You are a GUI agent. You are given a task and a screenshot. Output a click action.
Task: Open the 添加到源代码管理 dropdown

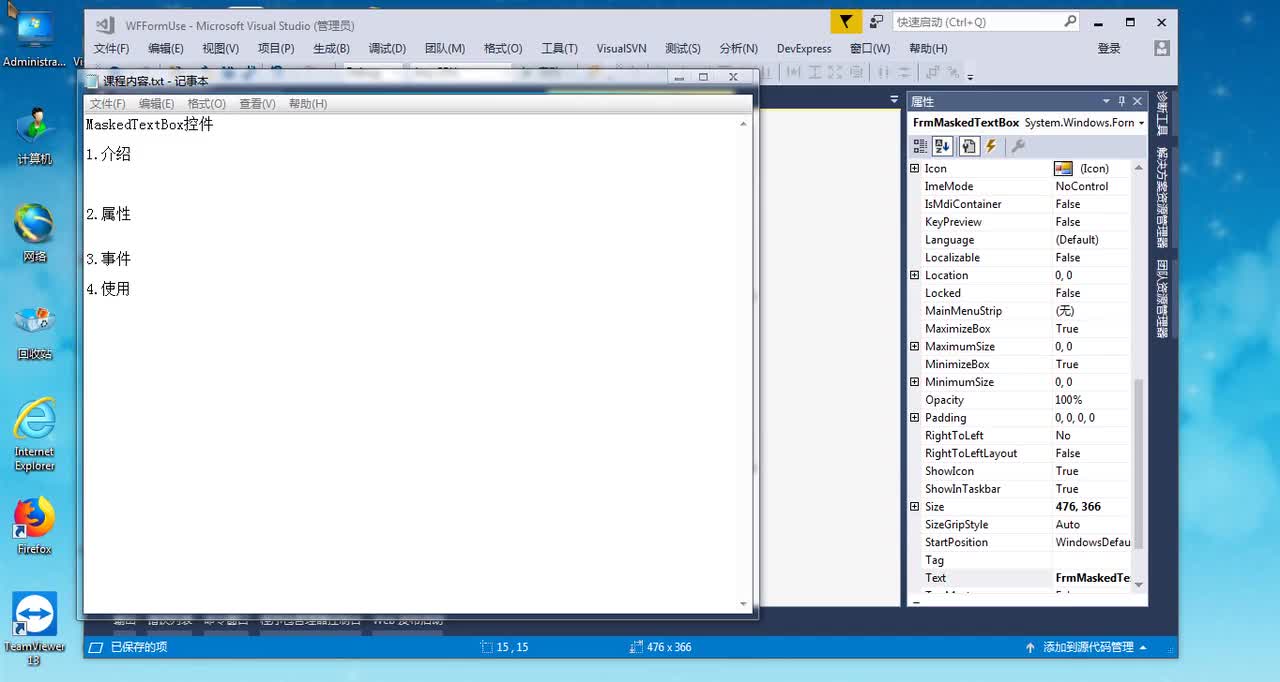(x=1143, y=647)
